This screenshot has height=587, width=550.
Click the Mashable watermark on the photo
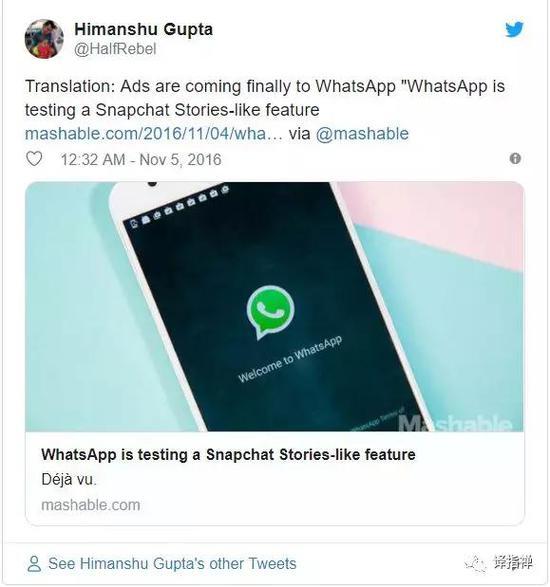coord(455,423)
